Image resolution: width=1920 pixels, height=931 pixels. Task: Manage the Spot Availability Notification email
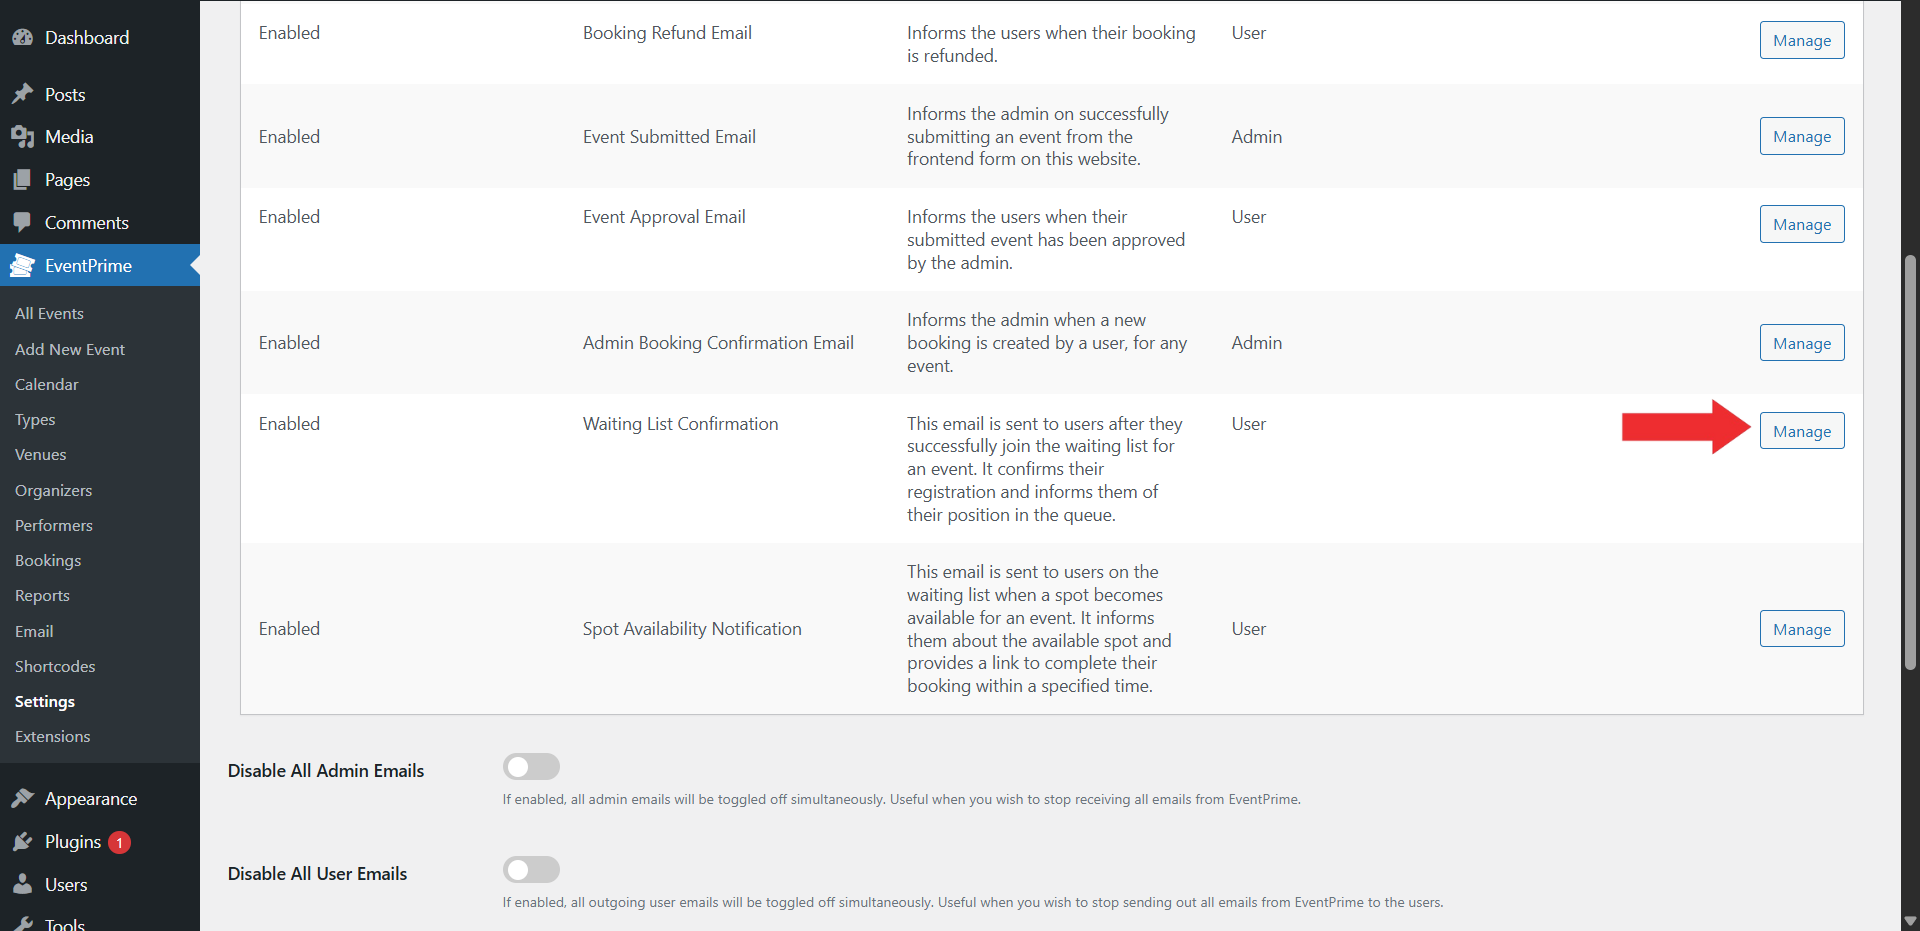[x=1801, y=629]
